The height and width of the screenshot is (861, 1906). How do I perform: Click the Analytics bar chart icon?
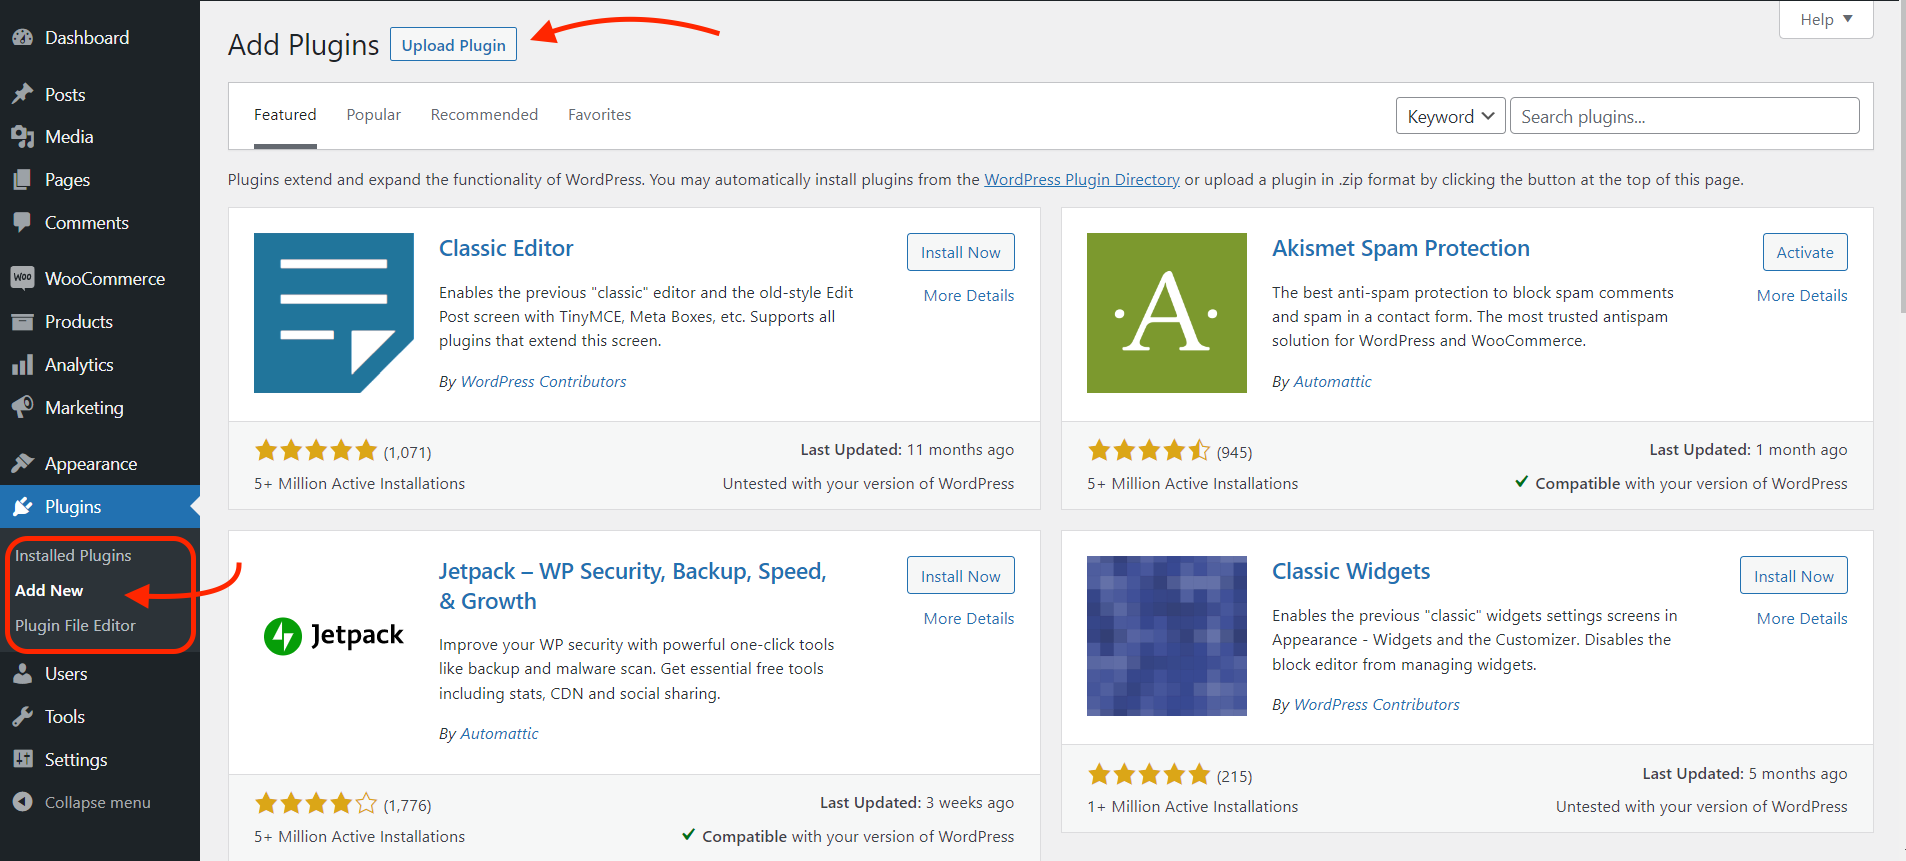23,365
